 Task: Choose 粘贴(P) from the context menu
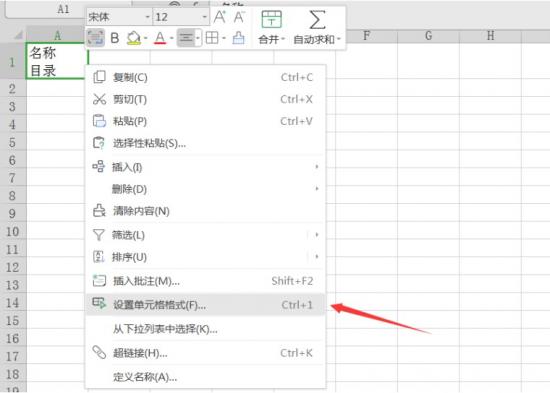point(205,121)
